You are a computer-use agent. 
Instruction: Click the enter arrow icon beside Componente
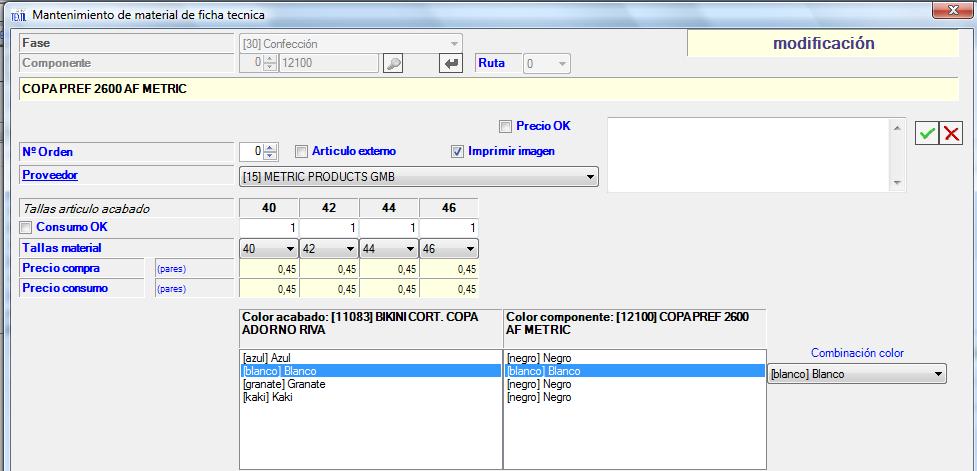(451, 63)
